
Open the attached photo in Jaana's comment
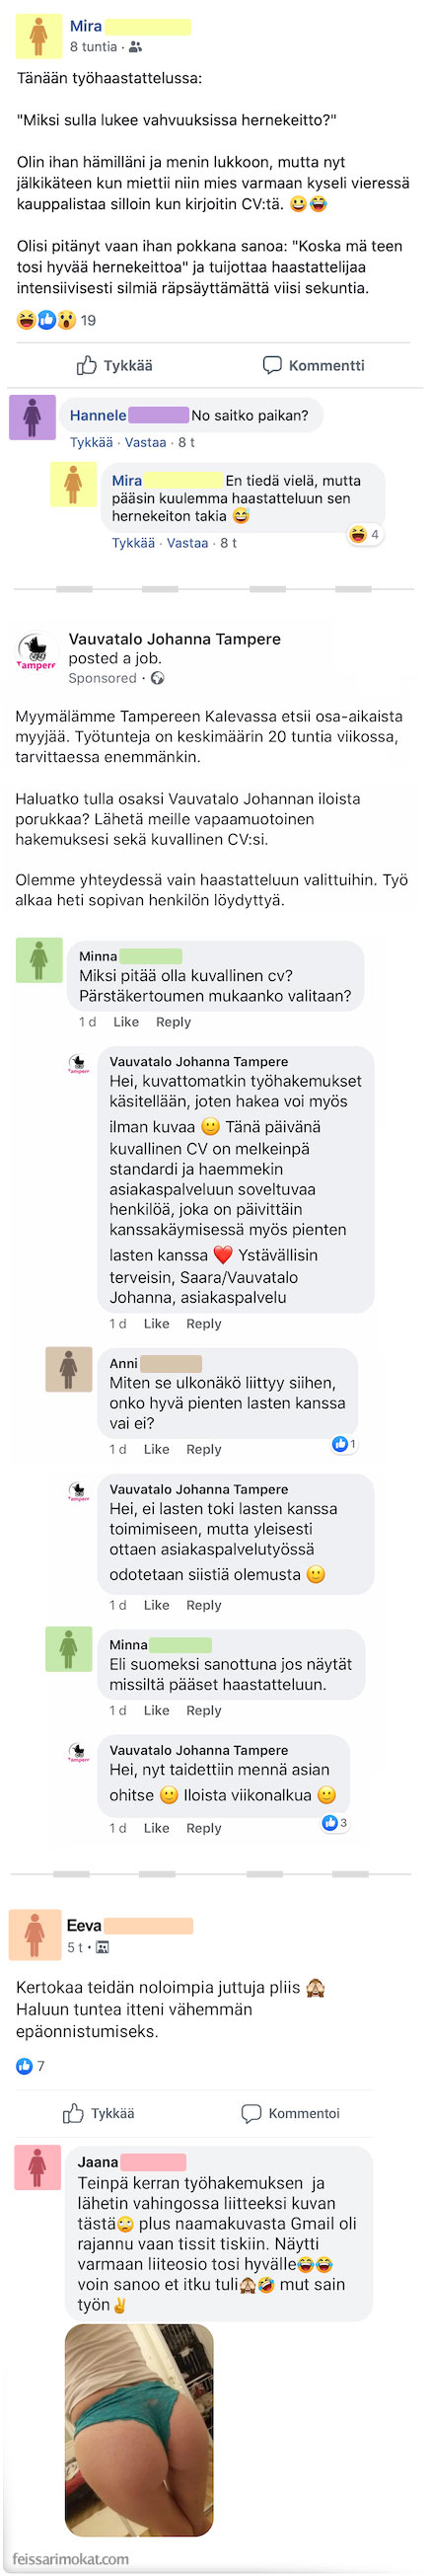pos(139,2429)
